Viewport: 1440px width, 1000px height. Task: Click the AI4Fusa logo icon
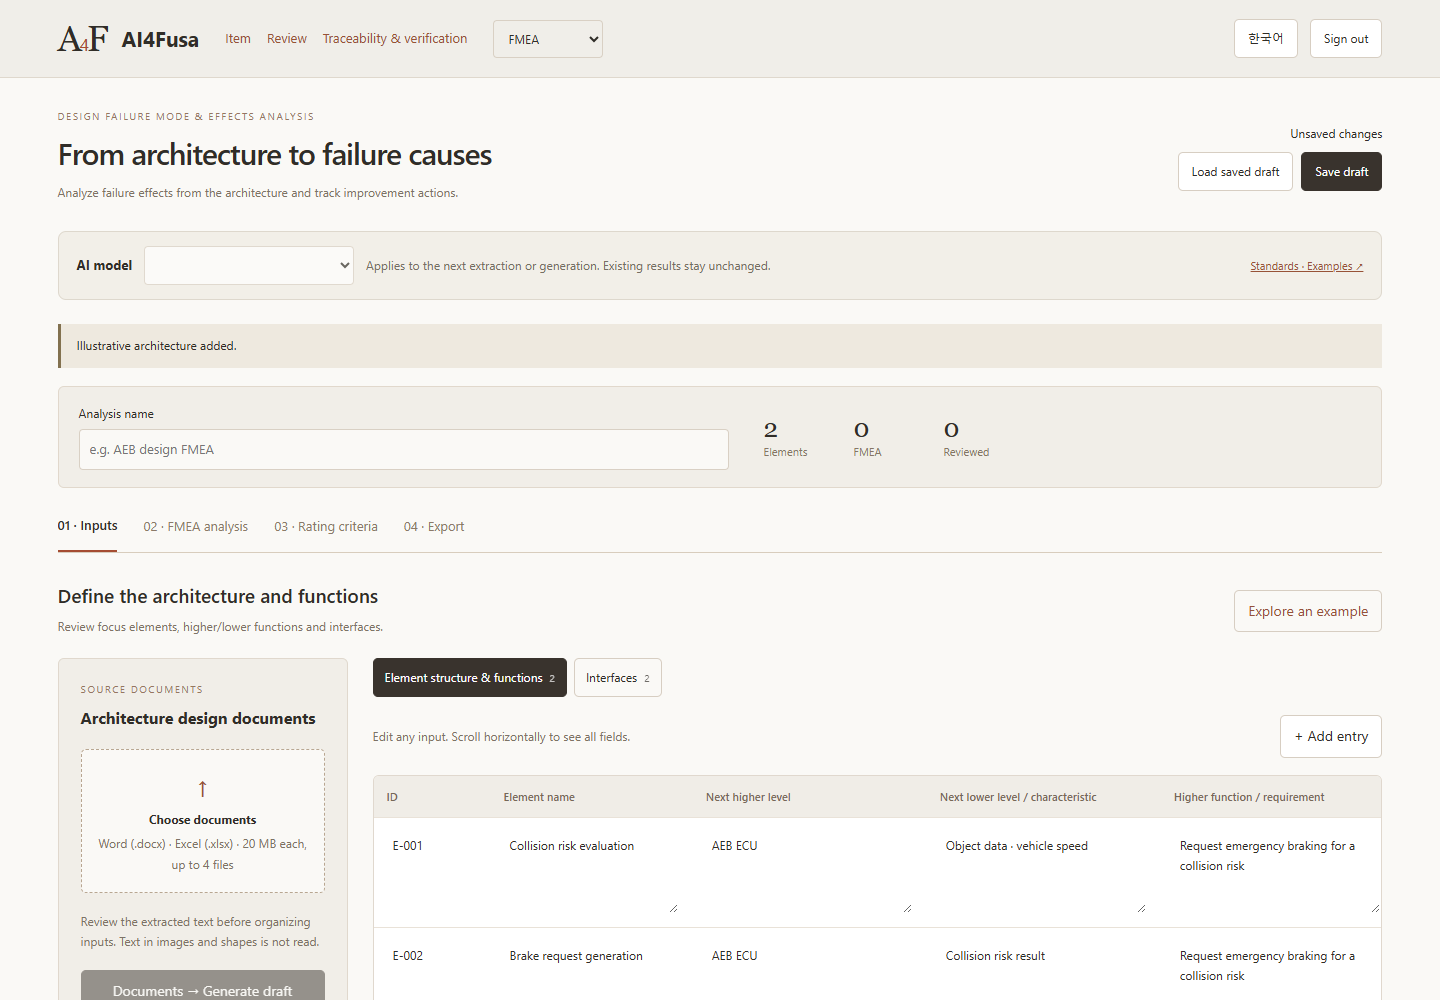[x=83, y=39]
